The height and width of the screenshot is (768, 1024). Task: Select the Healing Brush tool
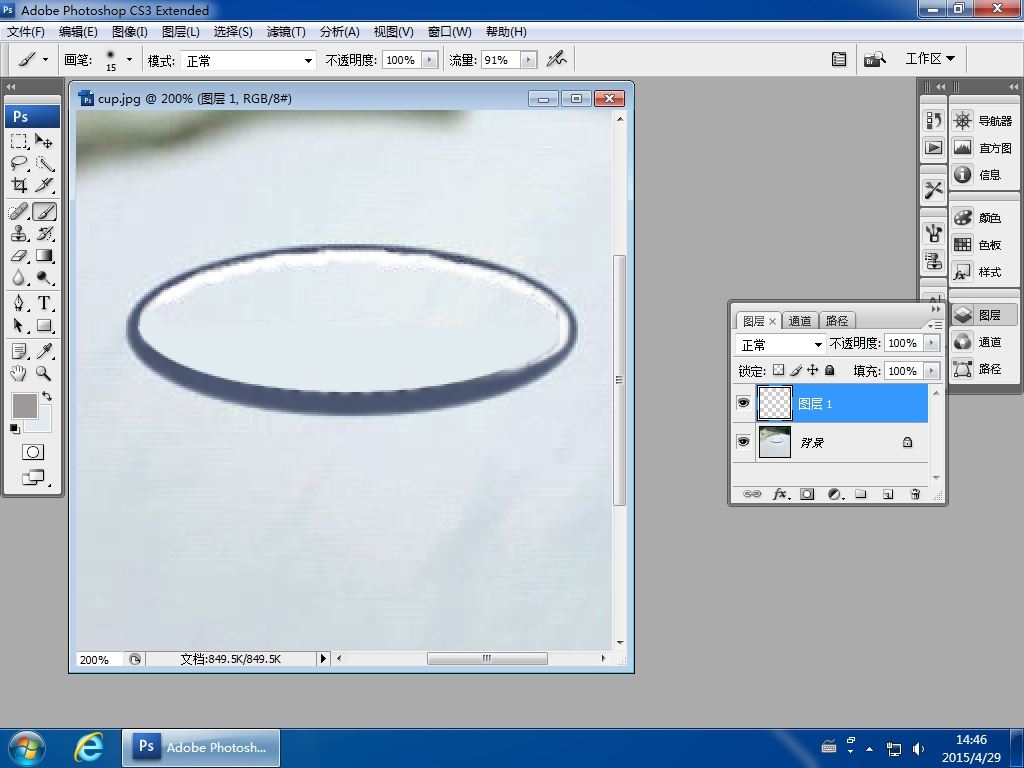pyautogui.click(x=19, y=212)
